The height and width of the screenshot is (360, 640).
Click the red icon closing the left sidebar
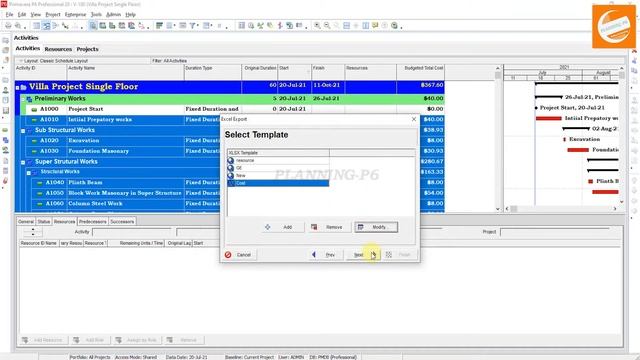[5, 180]
